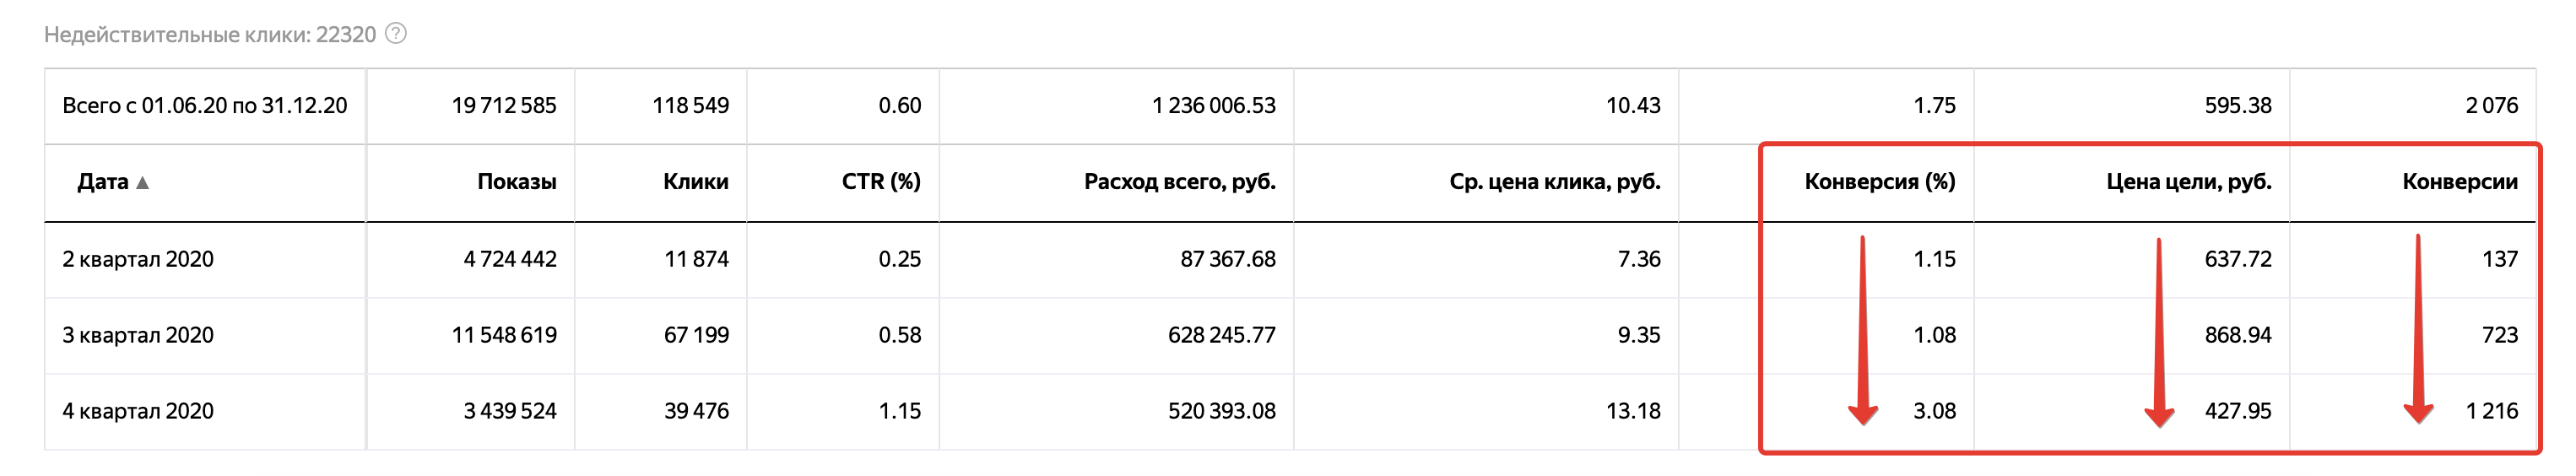Select the 4 квартал 2020 row
The height and width of the screenshot is (476, 2576).
pyautogui.click(x=1290, y=412)
